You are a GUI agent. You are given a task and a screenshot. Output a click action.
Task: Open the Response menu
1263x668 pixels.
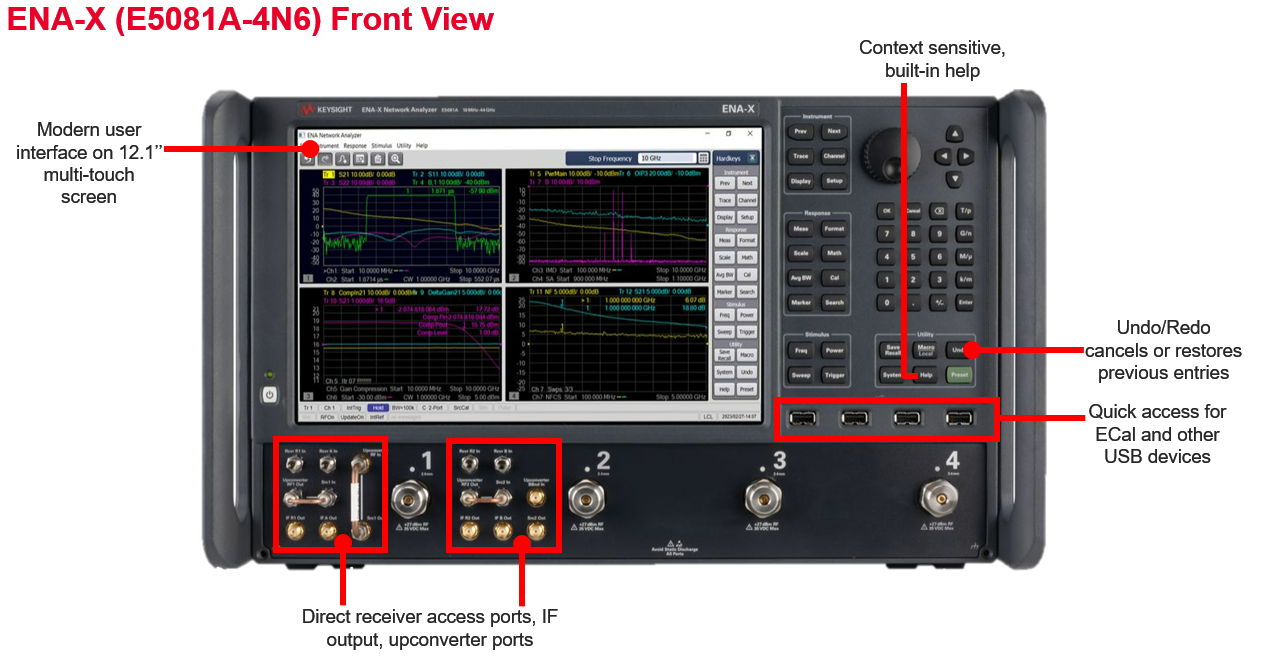point(355,146)
